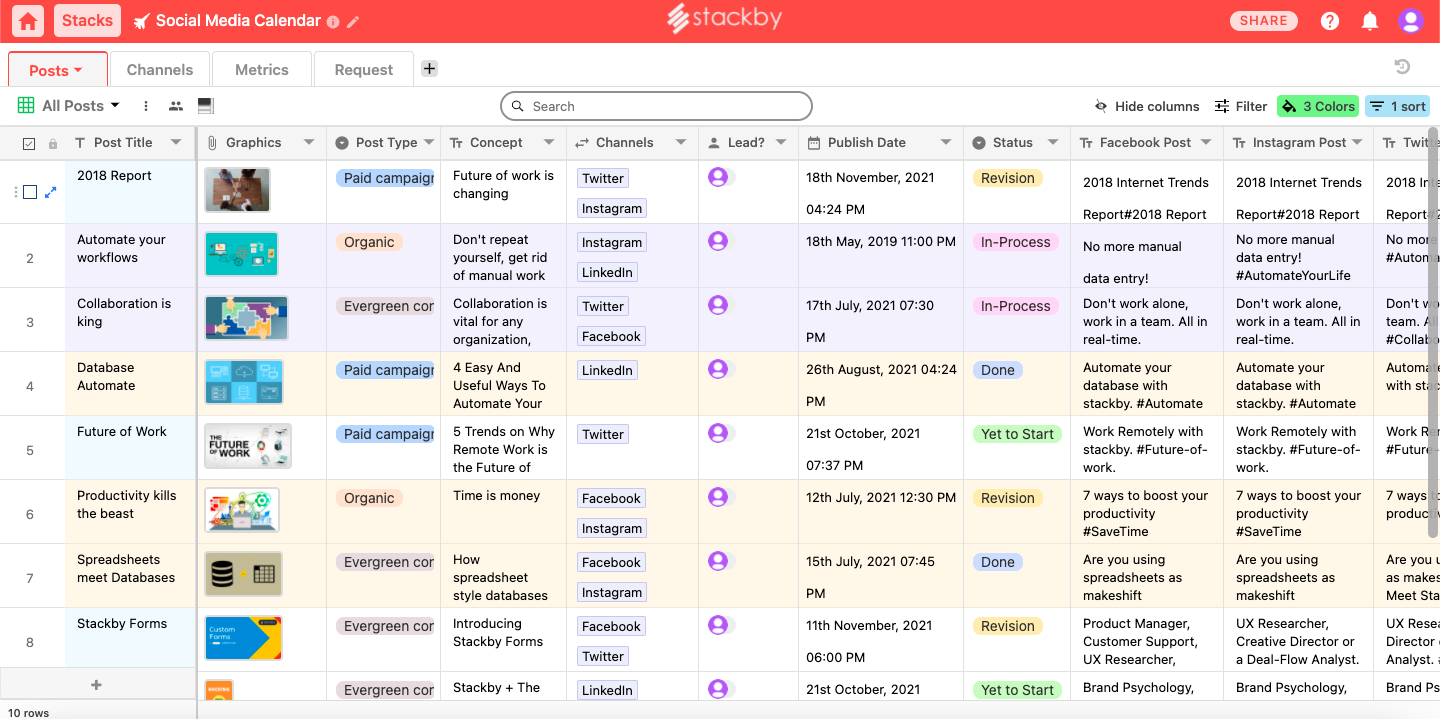Add a new row with the plus icon
This screenshot has height=719, width=1440.
click(97, 685)
